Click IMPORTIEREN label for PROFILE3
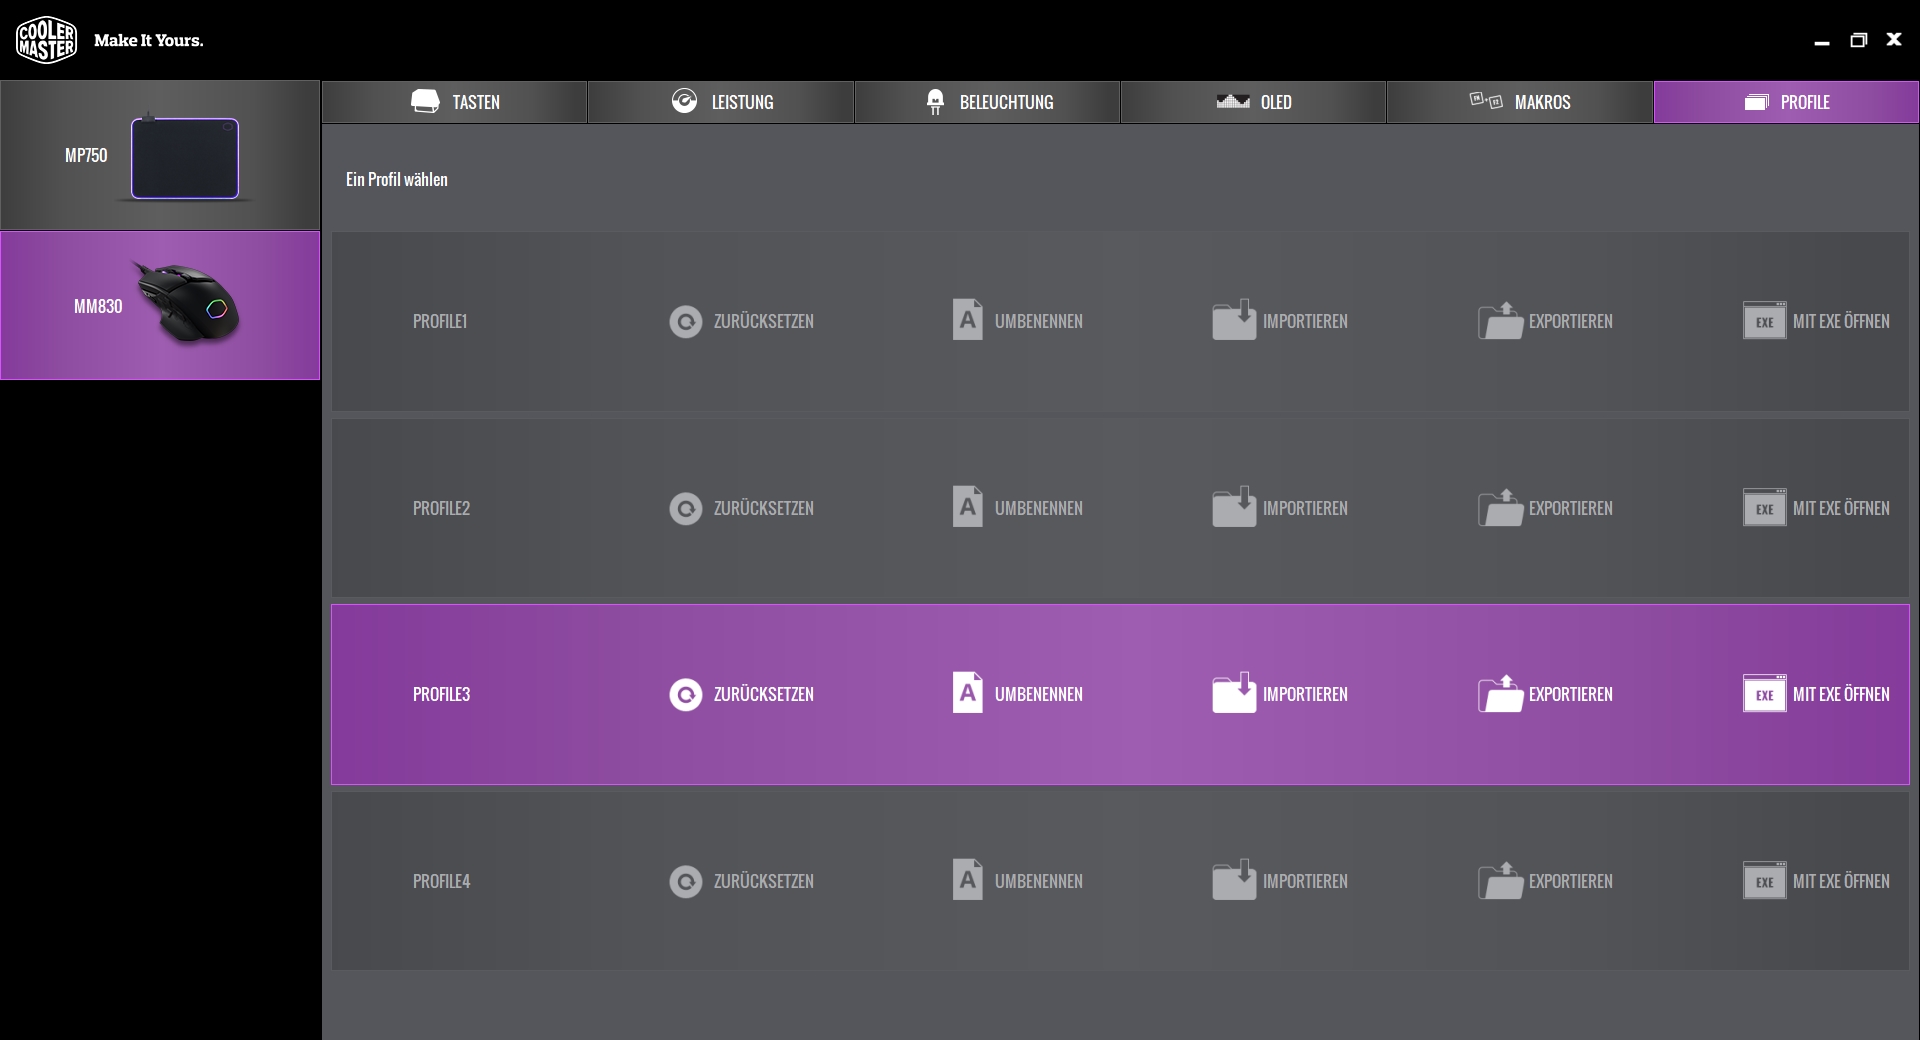Image resolution: width=1920 pixels, height=1040 pixels. pyautogui.click(x=1305, y=694)
